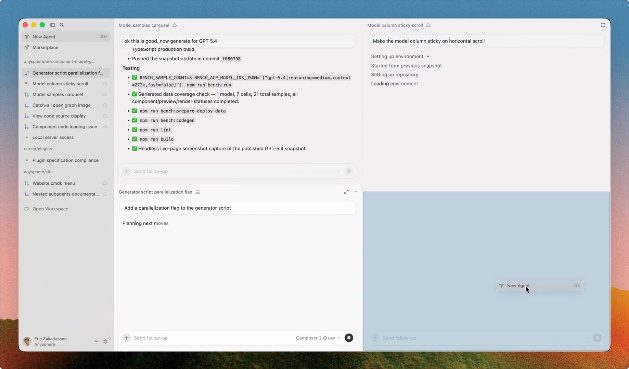Click the send button in the bottom-right pane
629x369 pixels.
coord(597,338)
